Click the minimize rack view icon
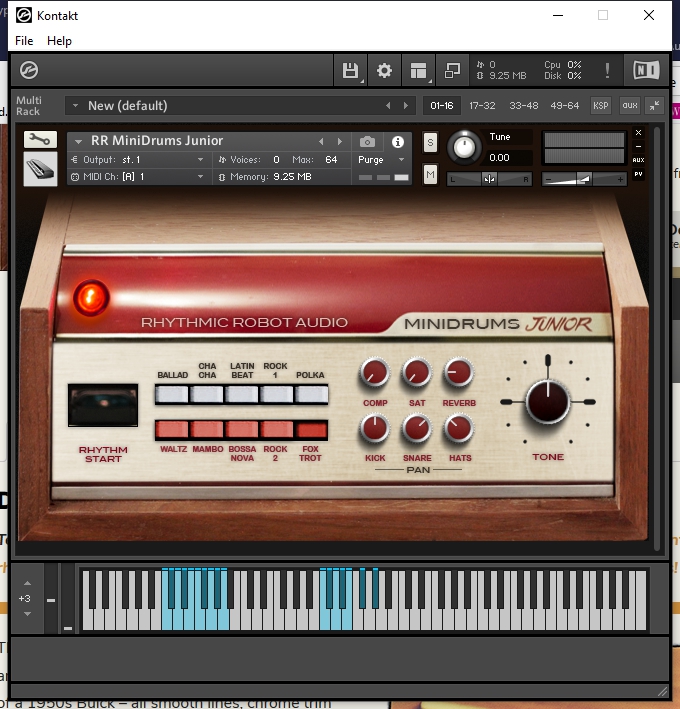Image resolution: width=680 pixels, height=709 pixels. pyautogui.click(x=452, y=70)
